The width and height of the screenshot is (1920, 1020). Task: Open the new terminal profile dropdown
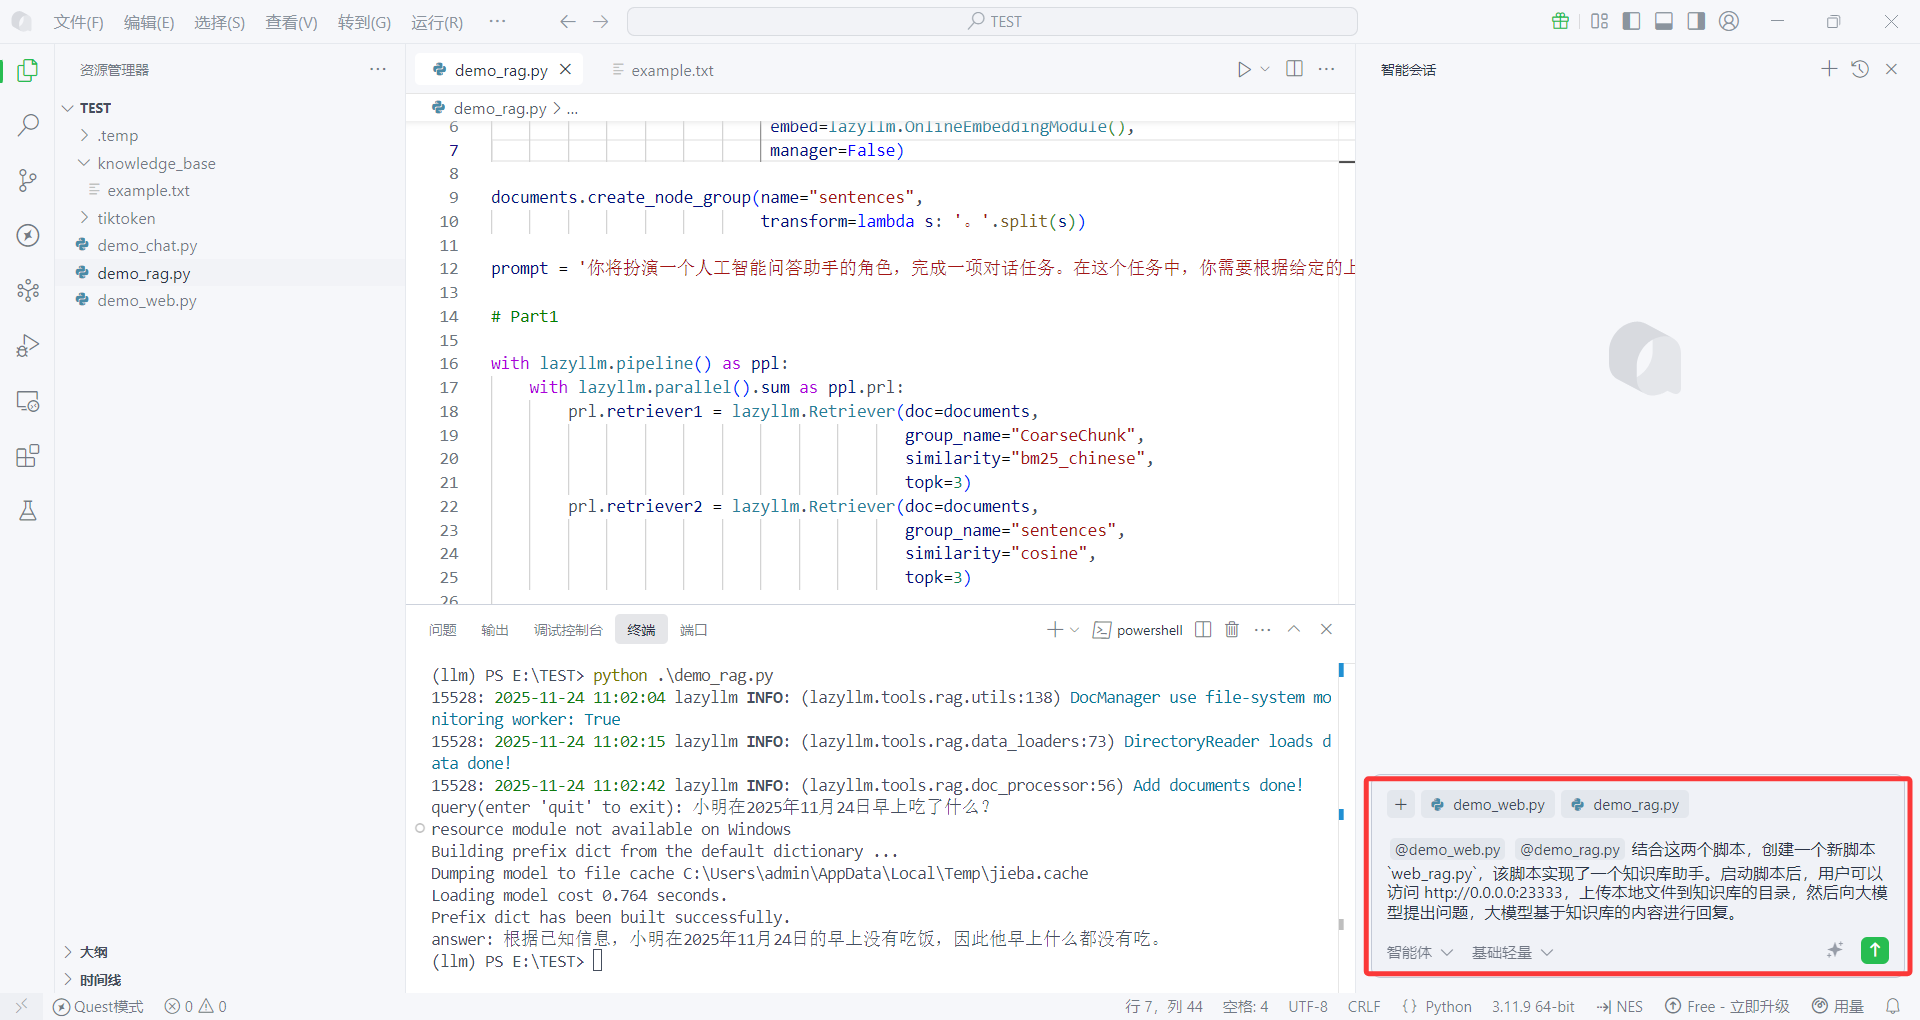point(1075,629)
